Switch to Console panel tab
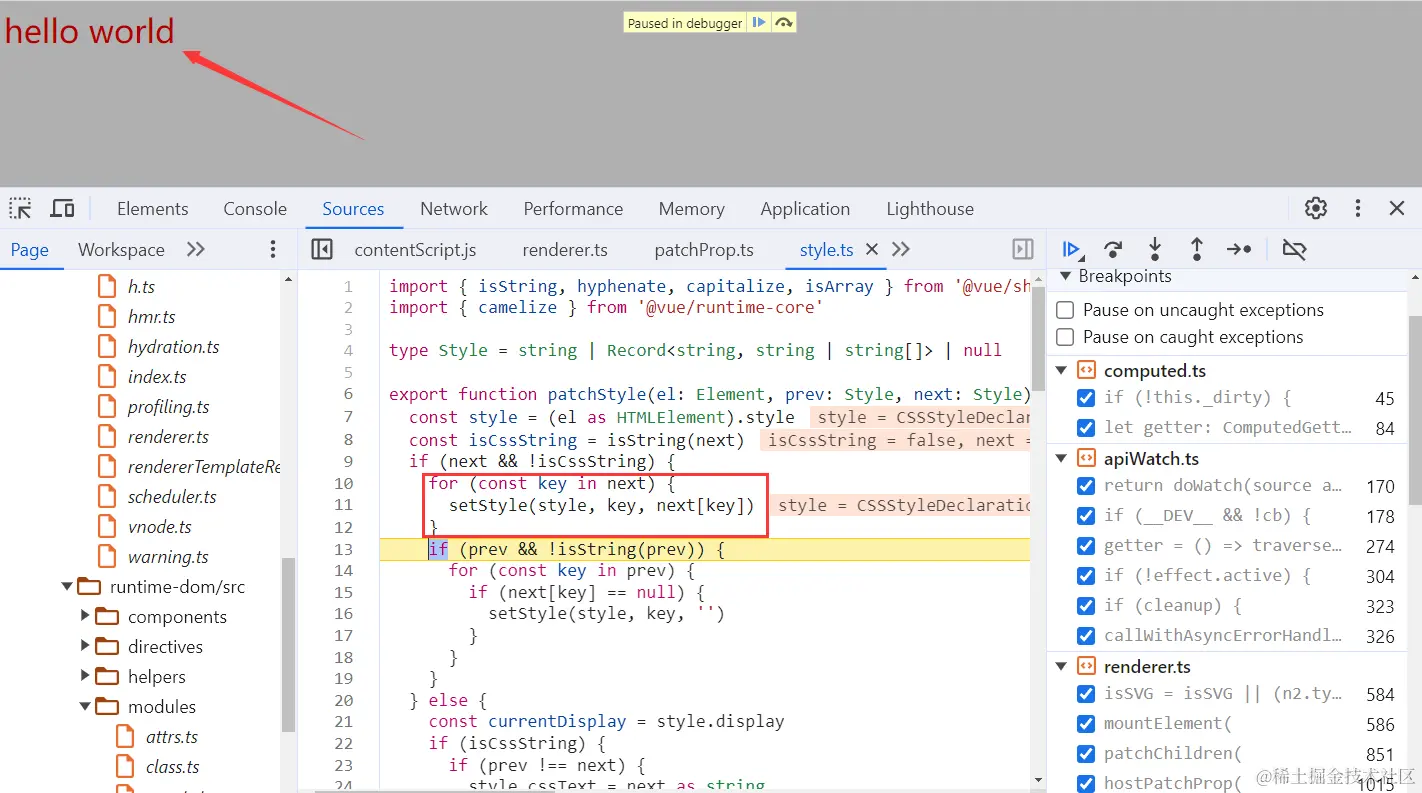The width and height of the screenshot is (1422, 793). coord(255,208)
